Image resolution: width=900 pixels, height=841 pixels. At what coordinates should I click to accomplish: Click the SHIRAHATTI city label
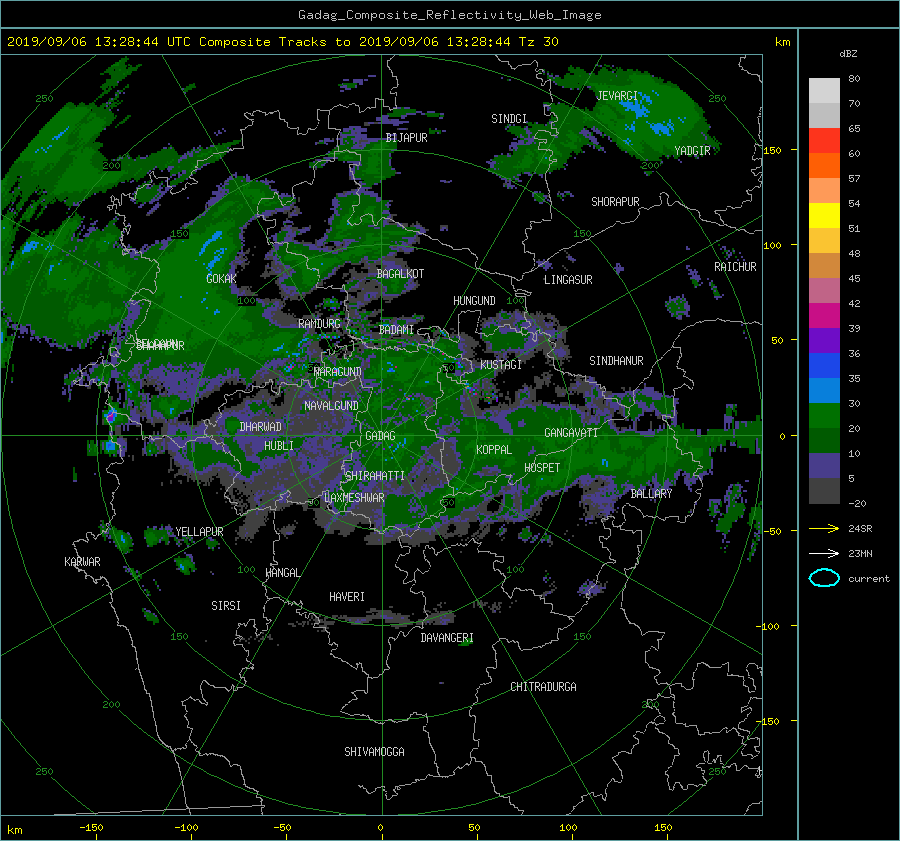[x=375, y=475]
